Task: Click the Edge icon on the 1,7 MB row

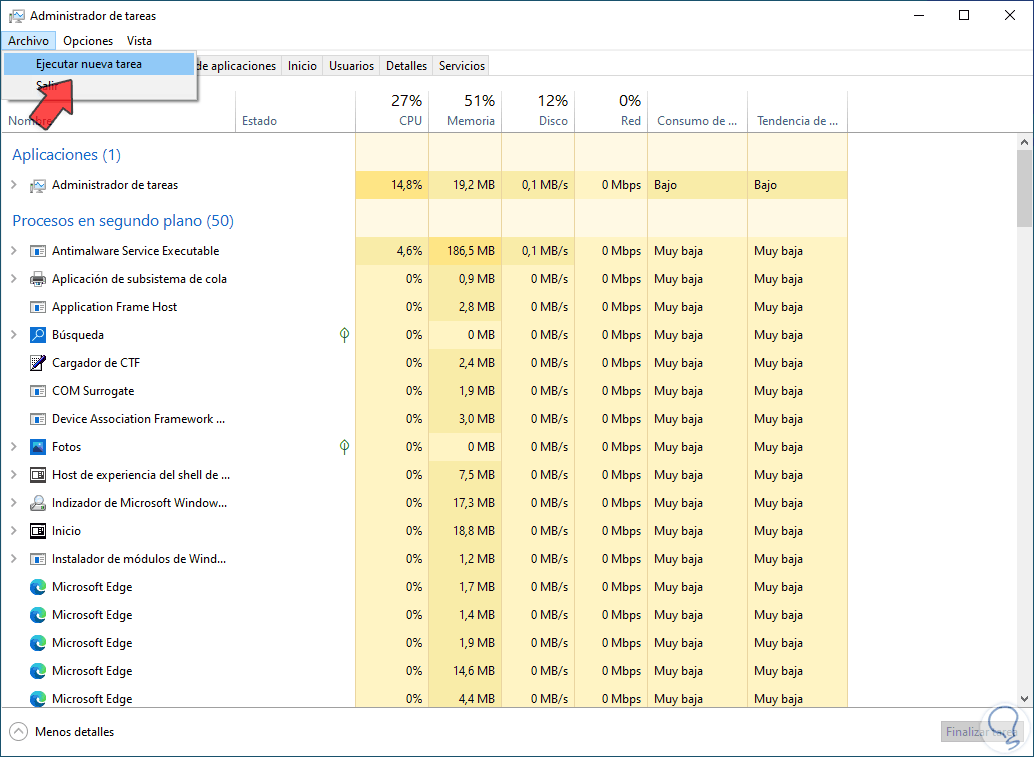Action: point(38,587)
